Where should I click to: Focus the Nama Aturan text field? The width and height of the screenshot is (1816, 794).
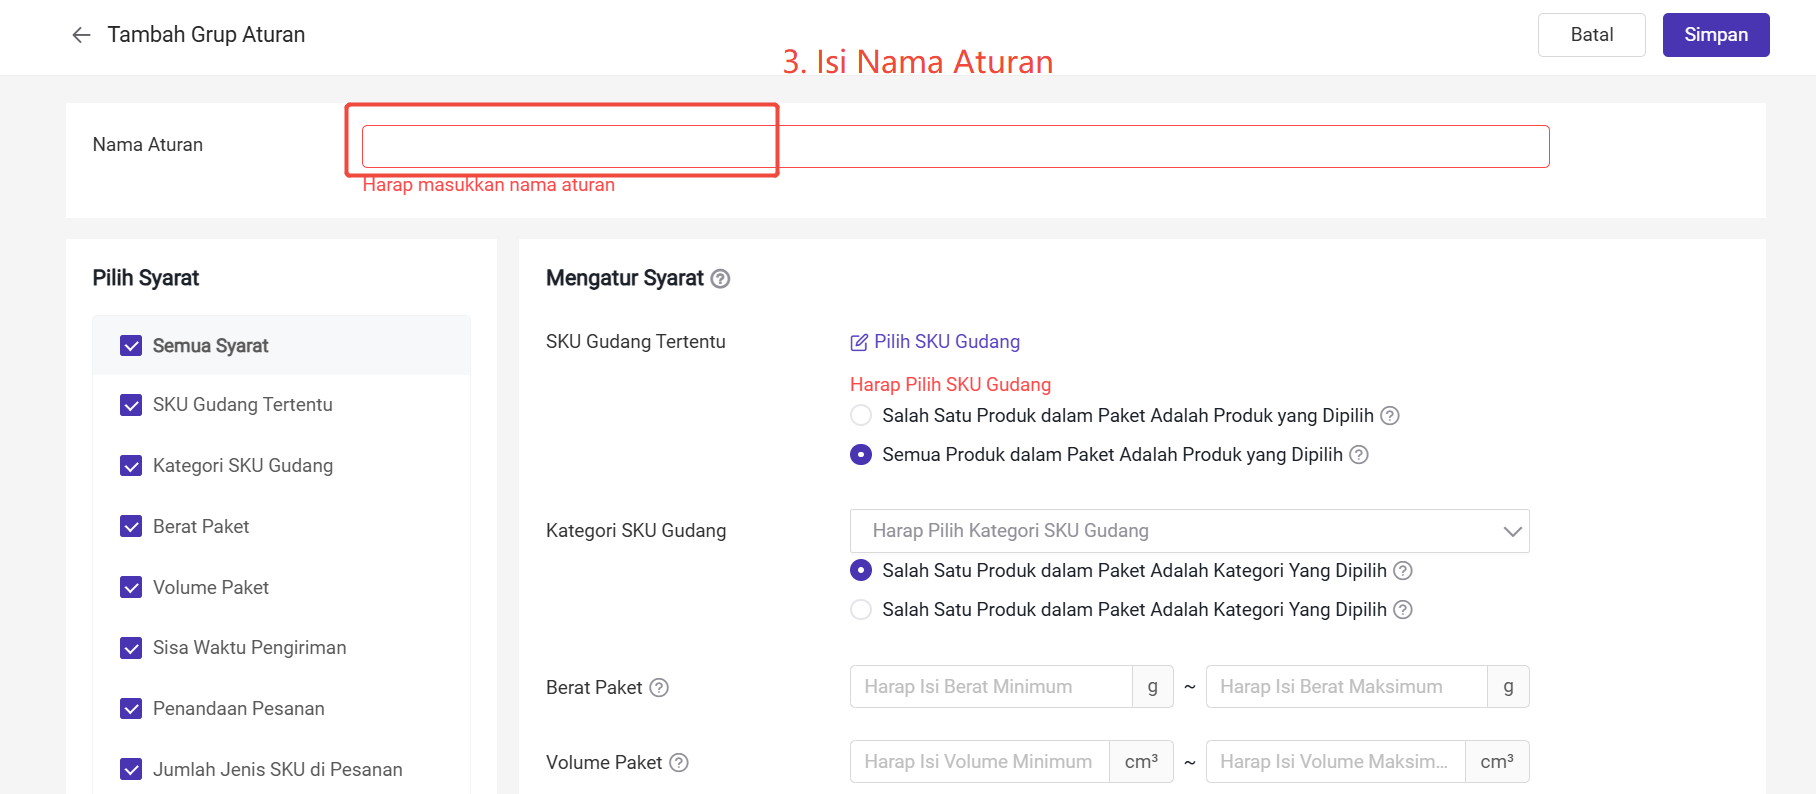955,147
